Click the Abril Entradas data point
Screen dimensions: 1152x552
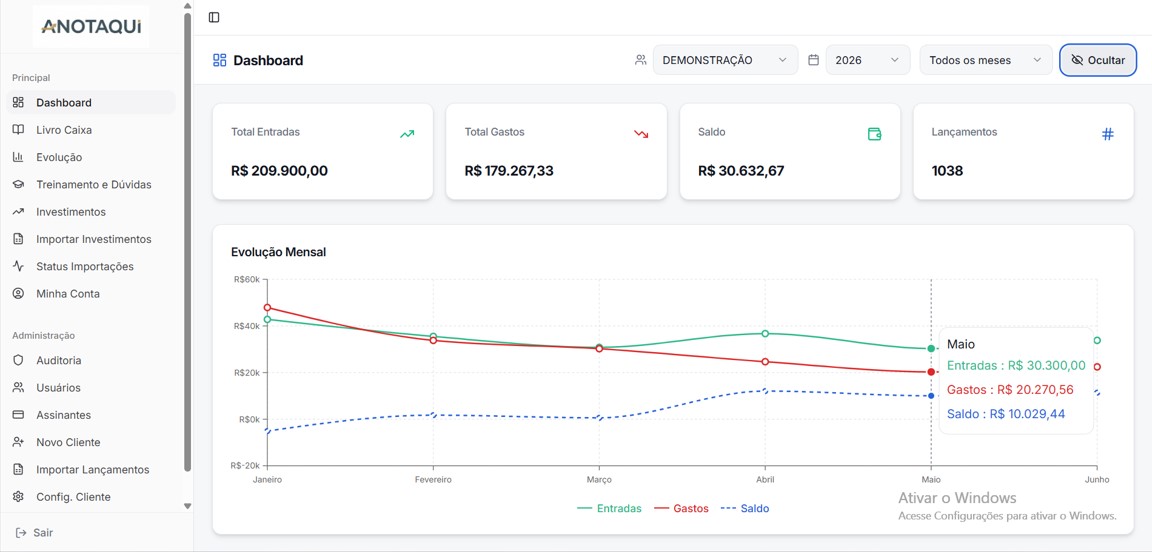coord(765,334)
